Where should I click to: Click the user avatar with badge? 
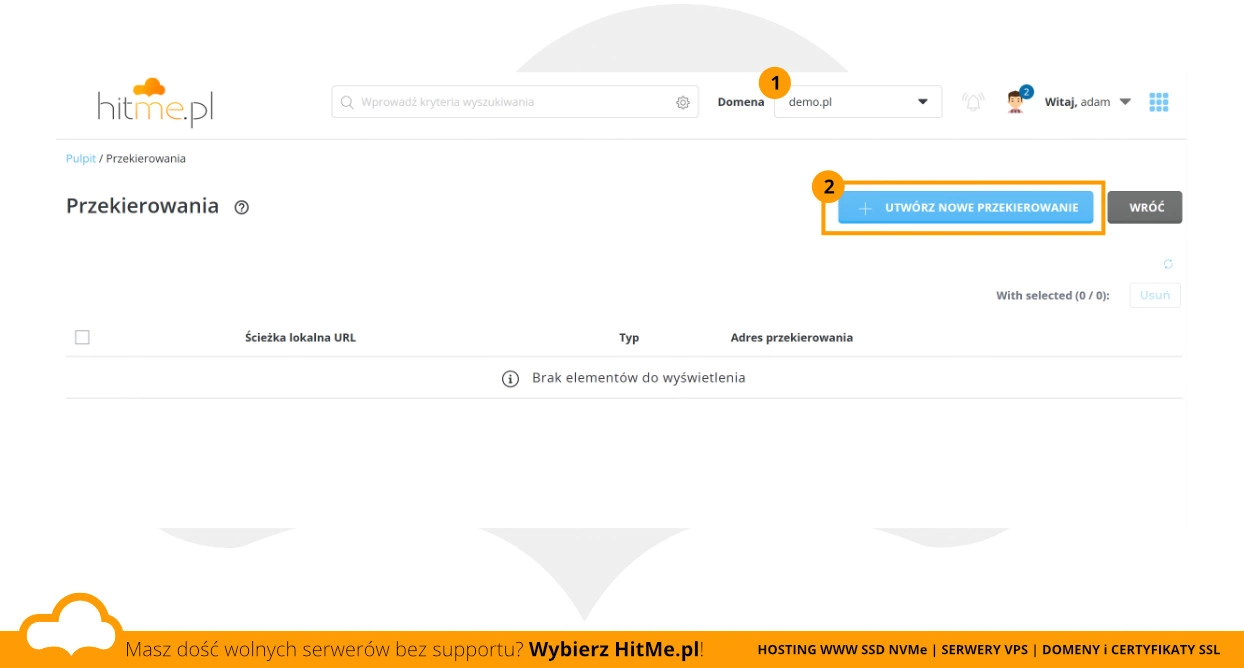[x=1018, y=100]
